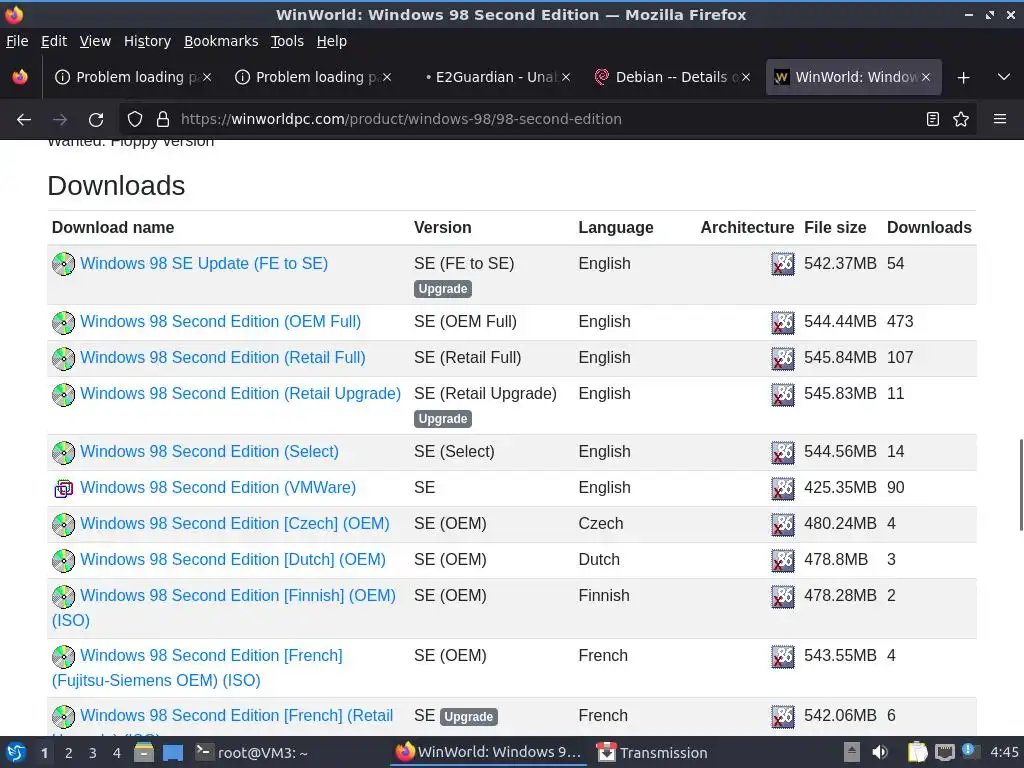Open Windows 98 Second Edition [Finnish] (OEM) link
The image size is (1024, 768).
pyautogui.click(x=238, y=595)
